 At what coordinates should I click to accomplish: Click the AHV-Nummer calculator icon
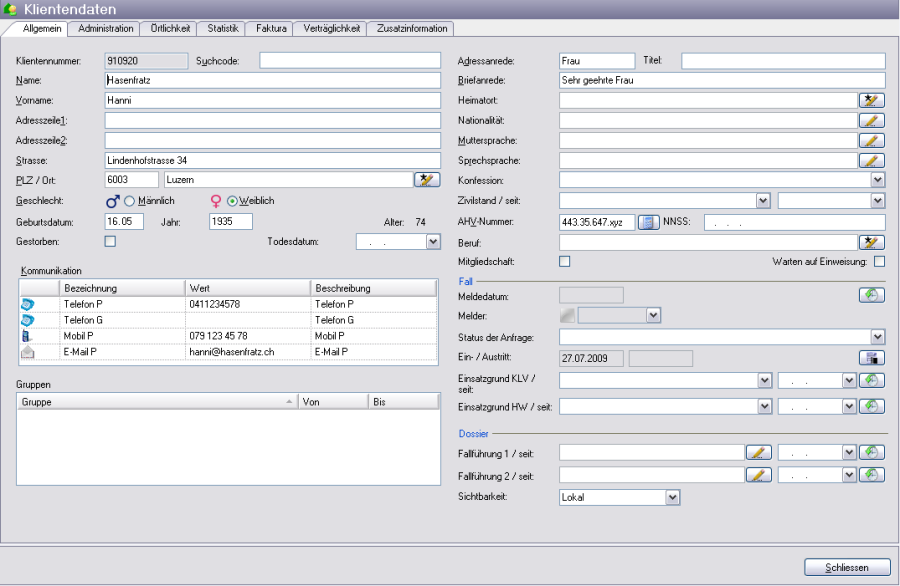coord(649,222)
